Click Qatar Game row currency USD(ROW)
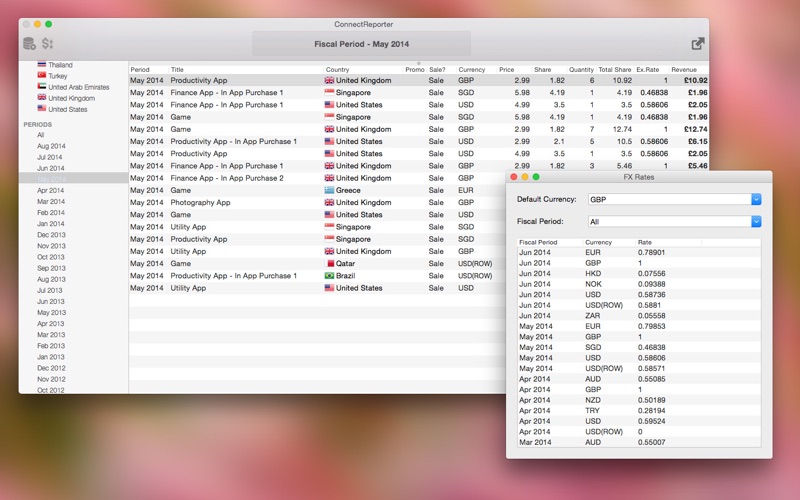 pyautogui.click(x=475, y=264)
